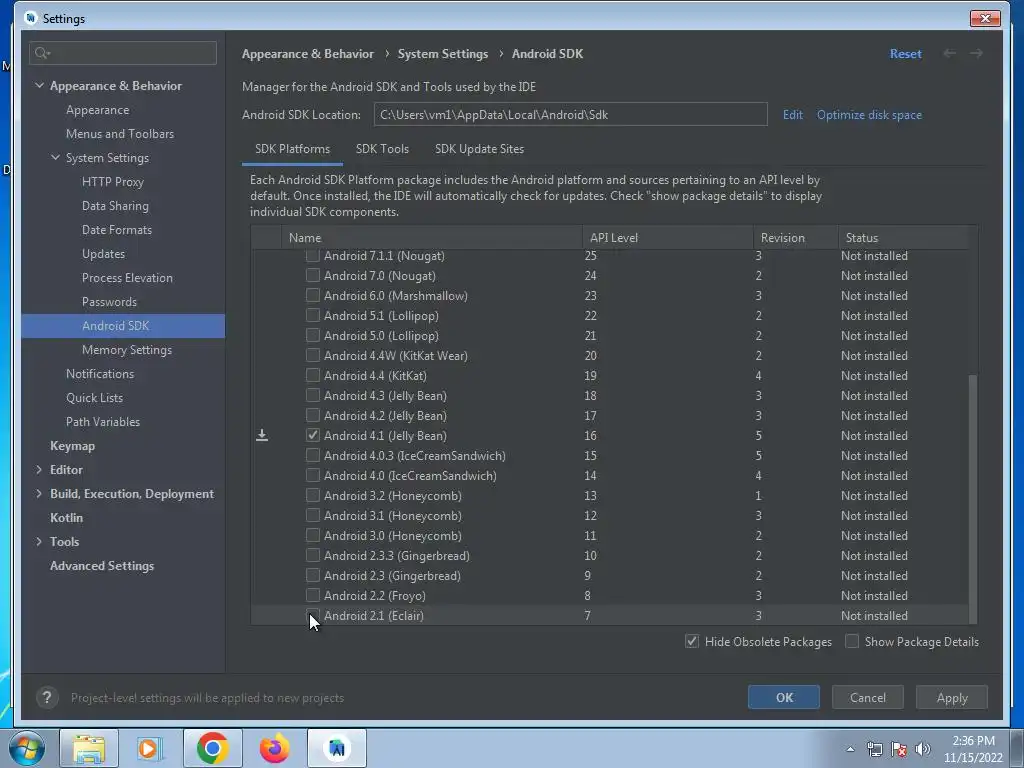The image size is (1024, 768).
Task: Sort by the API Level column header
Action: click(x=667, y=238)
